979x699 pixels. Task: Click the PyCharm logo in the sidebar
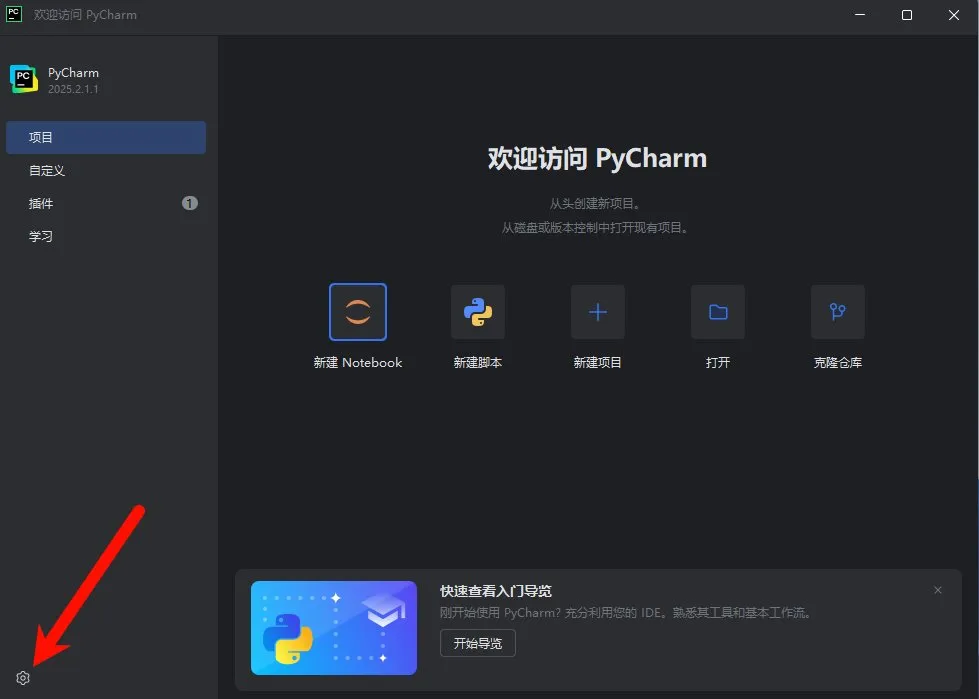[x=24, y=79]
